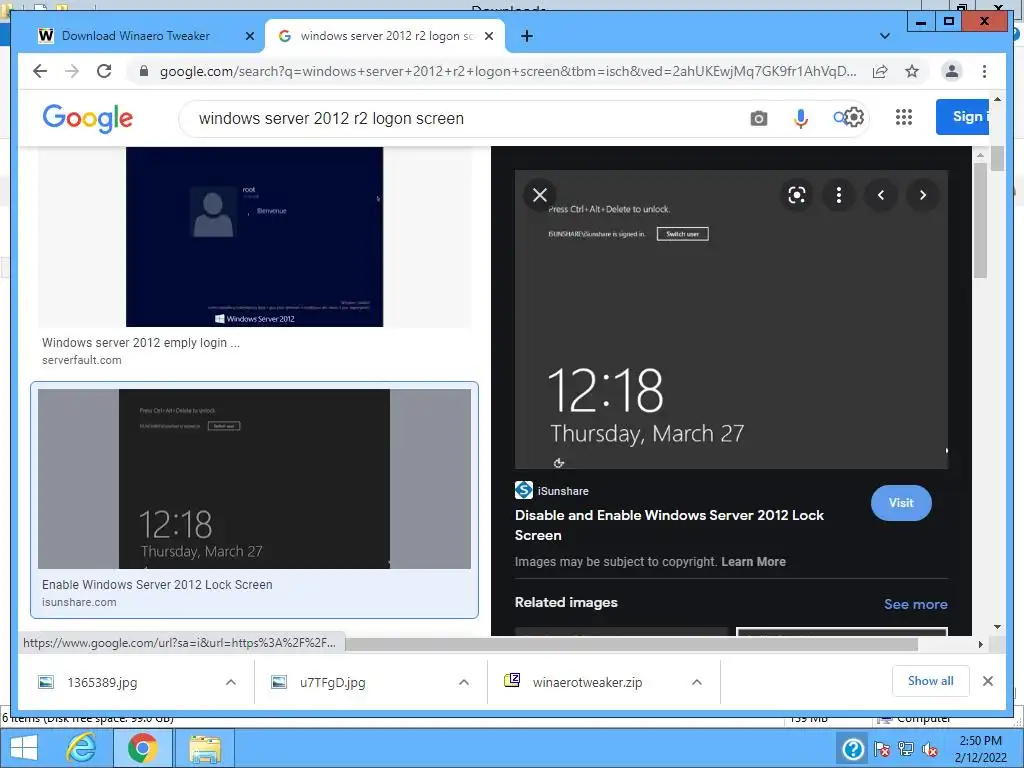The height and width of the screenshot is (768, 1024).
Task: Go back with the browser back arrow
Action: click(x=40, y=71)
